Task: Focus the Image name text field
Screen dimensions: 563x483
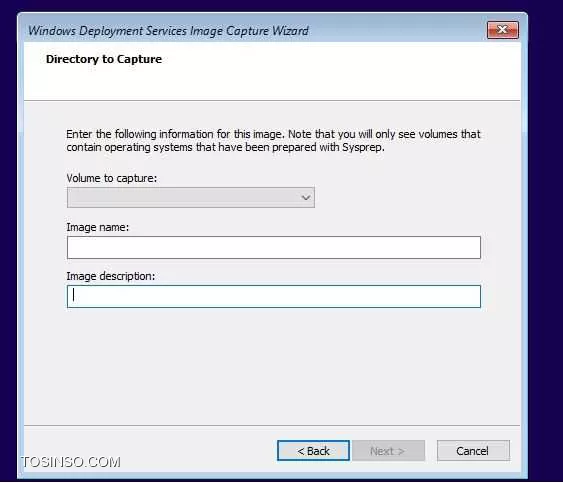Action: (x=274, y=247)
